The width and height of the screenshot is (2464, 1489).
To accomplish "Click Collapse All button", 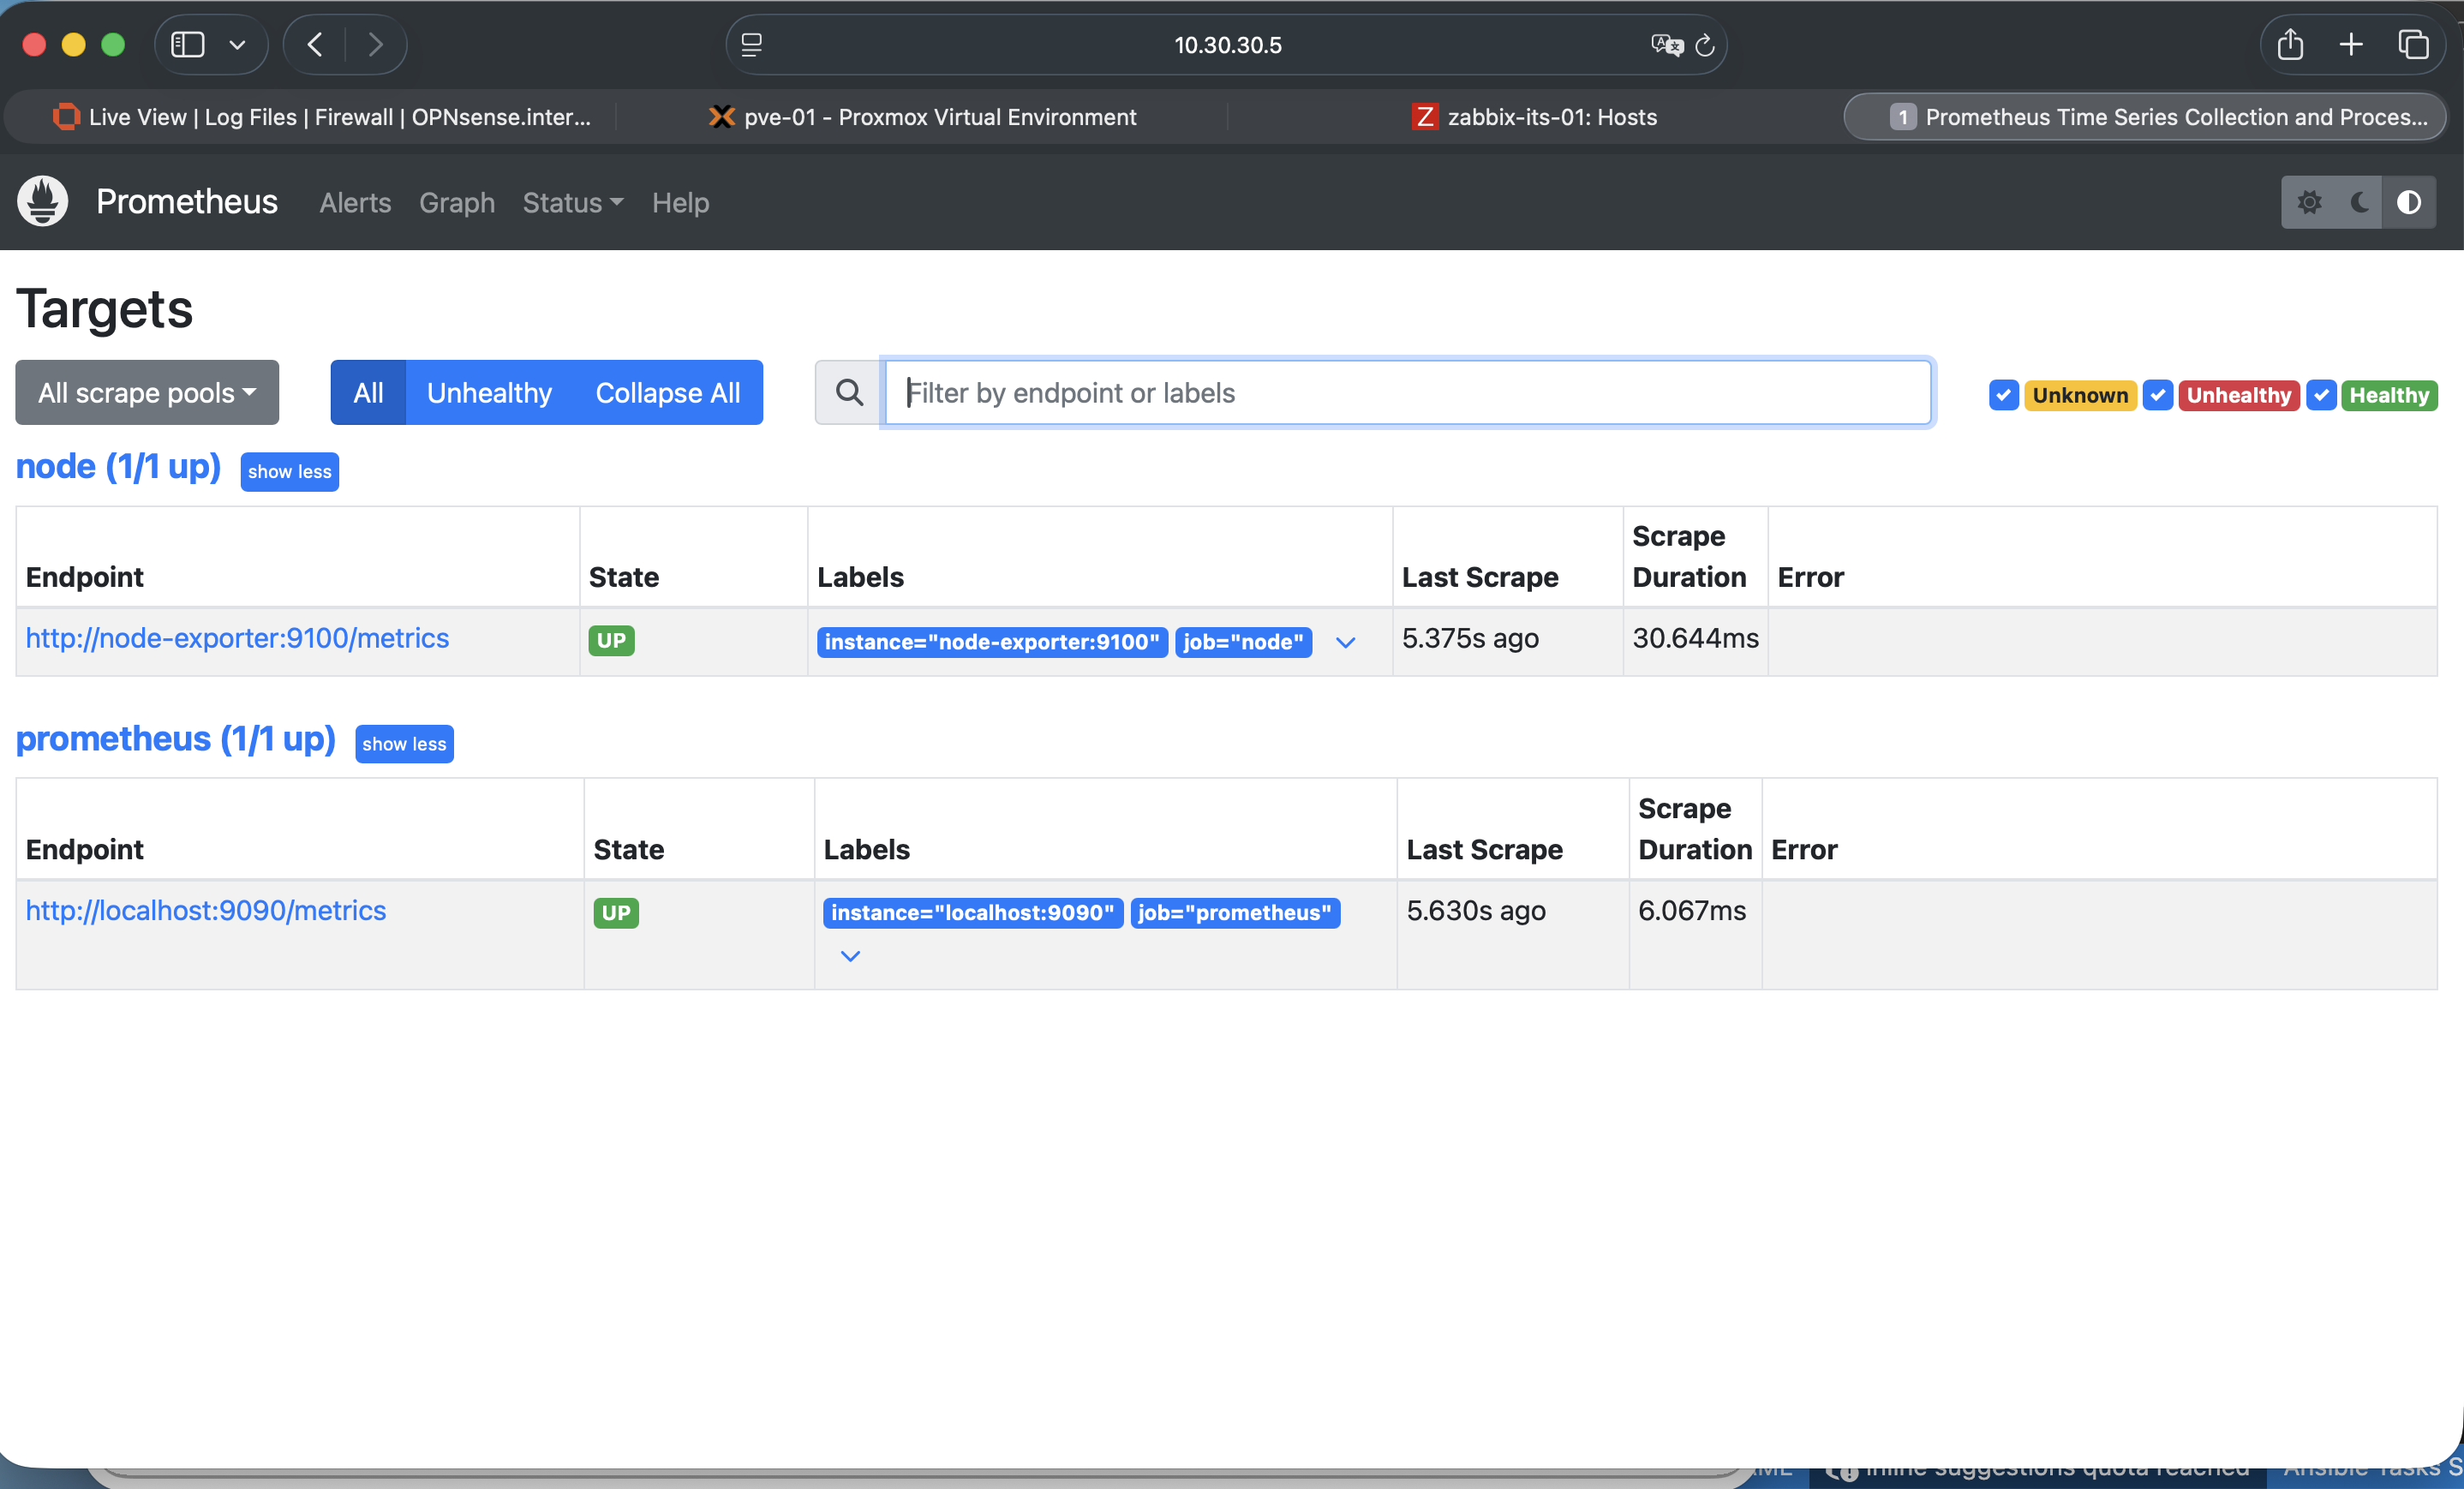I will coord(667,393).
